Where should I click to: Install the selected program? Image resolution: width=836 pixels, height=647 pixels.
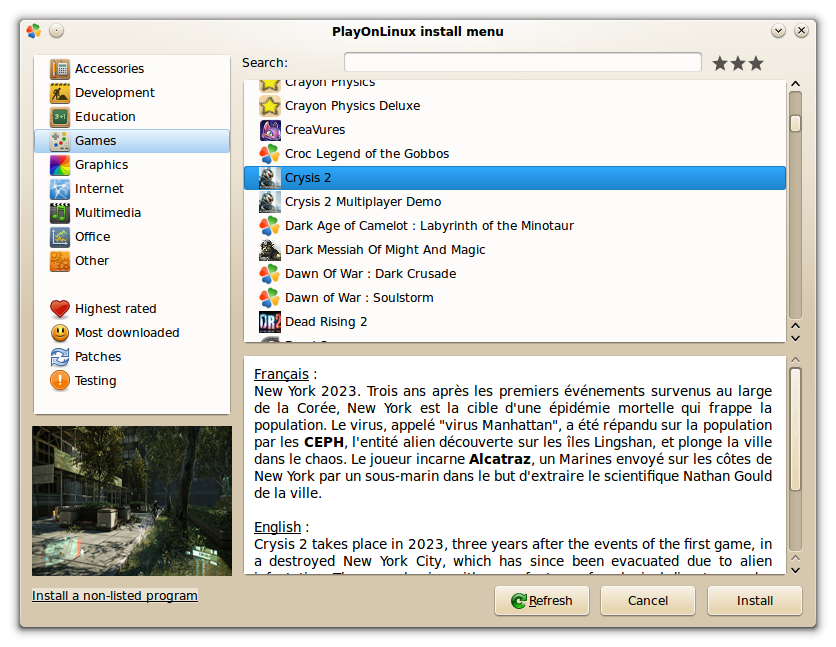click(x=754, y=601)
